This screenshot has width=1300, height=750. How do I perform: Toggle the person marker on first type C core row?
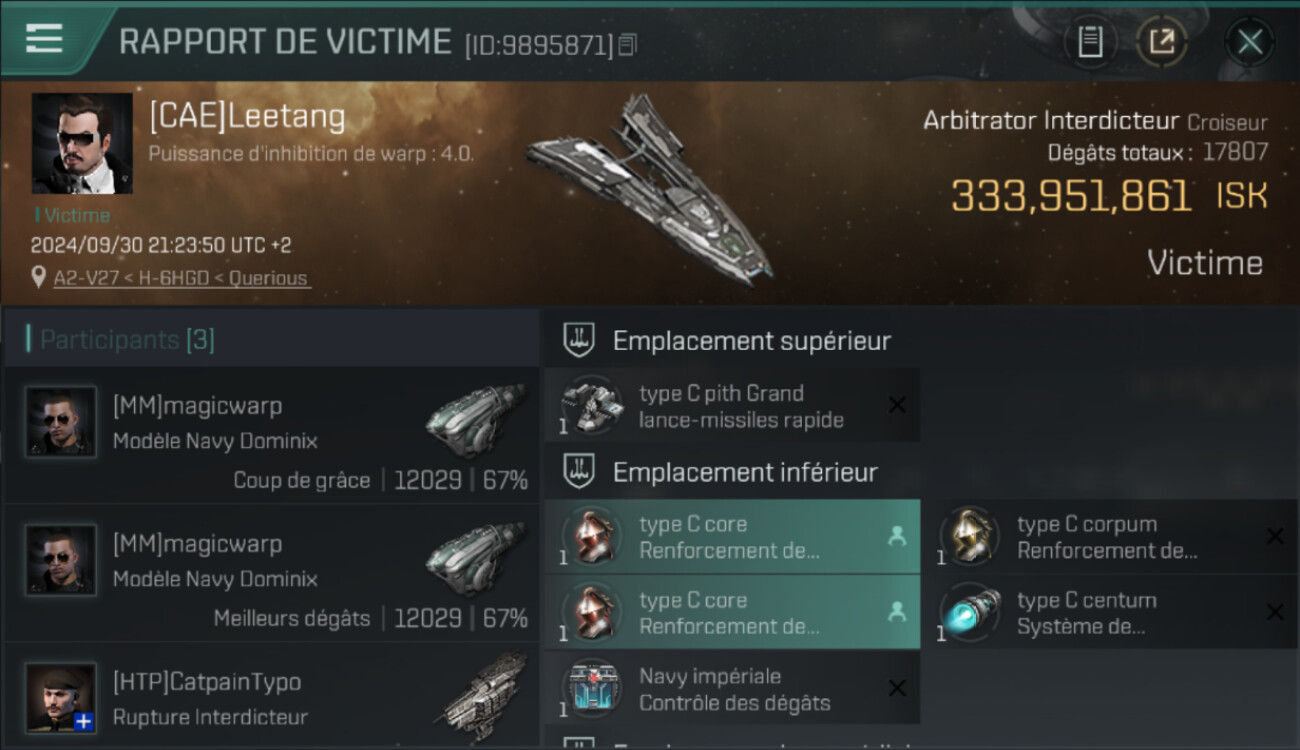pyautogui.click(x=897, y=537)
